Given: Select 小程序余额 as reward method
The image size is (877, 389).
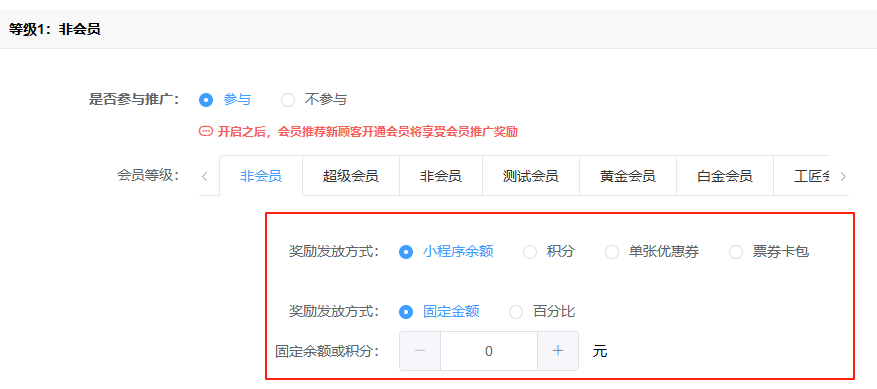Looking at the screenshot, I should [446, 252].
